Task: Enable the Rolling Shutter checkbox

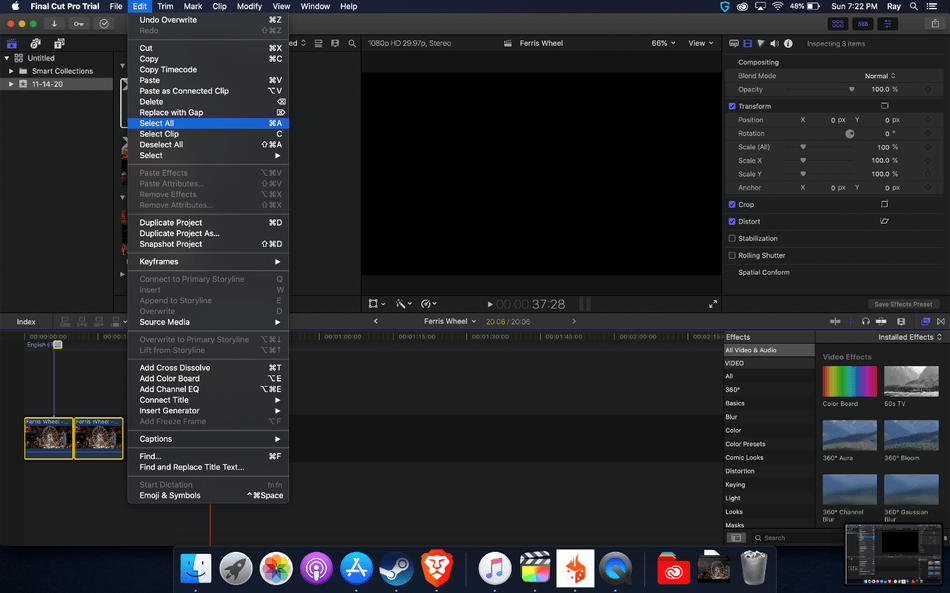Action: (732, 255)
